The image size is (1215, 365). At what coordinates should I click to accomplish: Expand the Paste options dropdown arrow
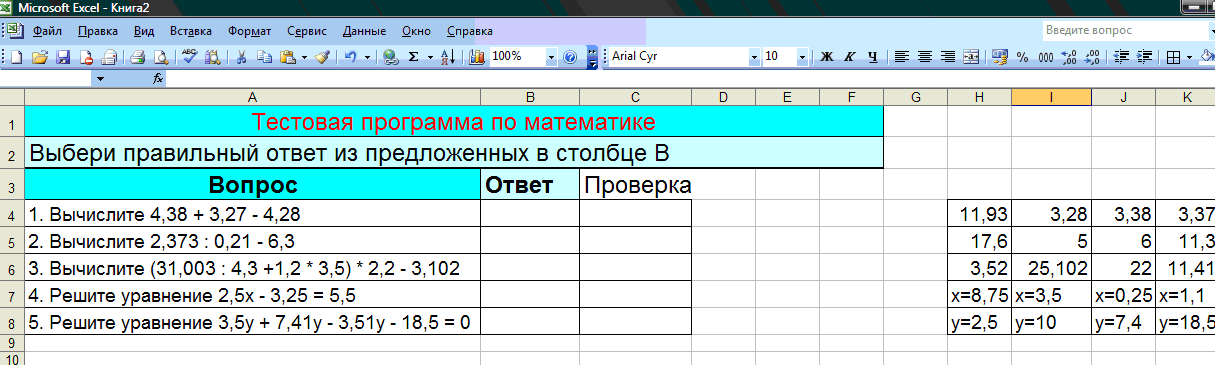tap(304, 57)
